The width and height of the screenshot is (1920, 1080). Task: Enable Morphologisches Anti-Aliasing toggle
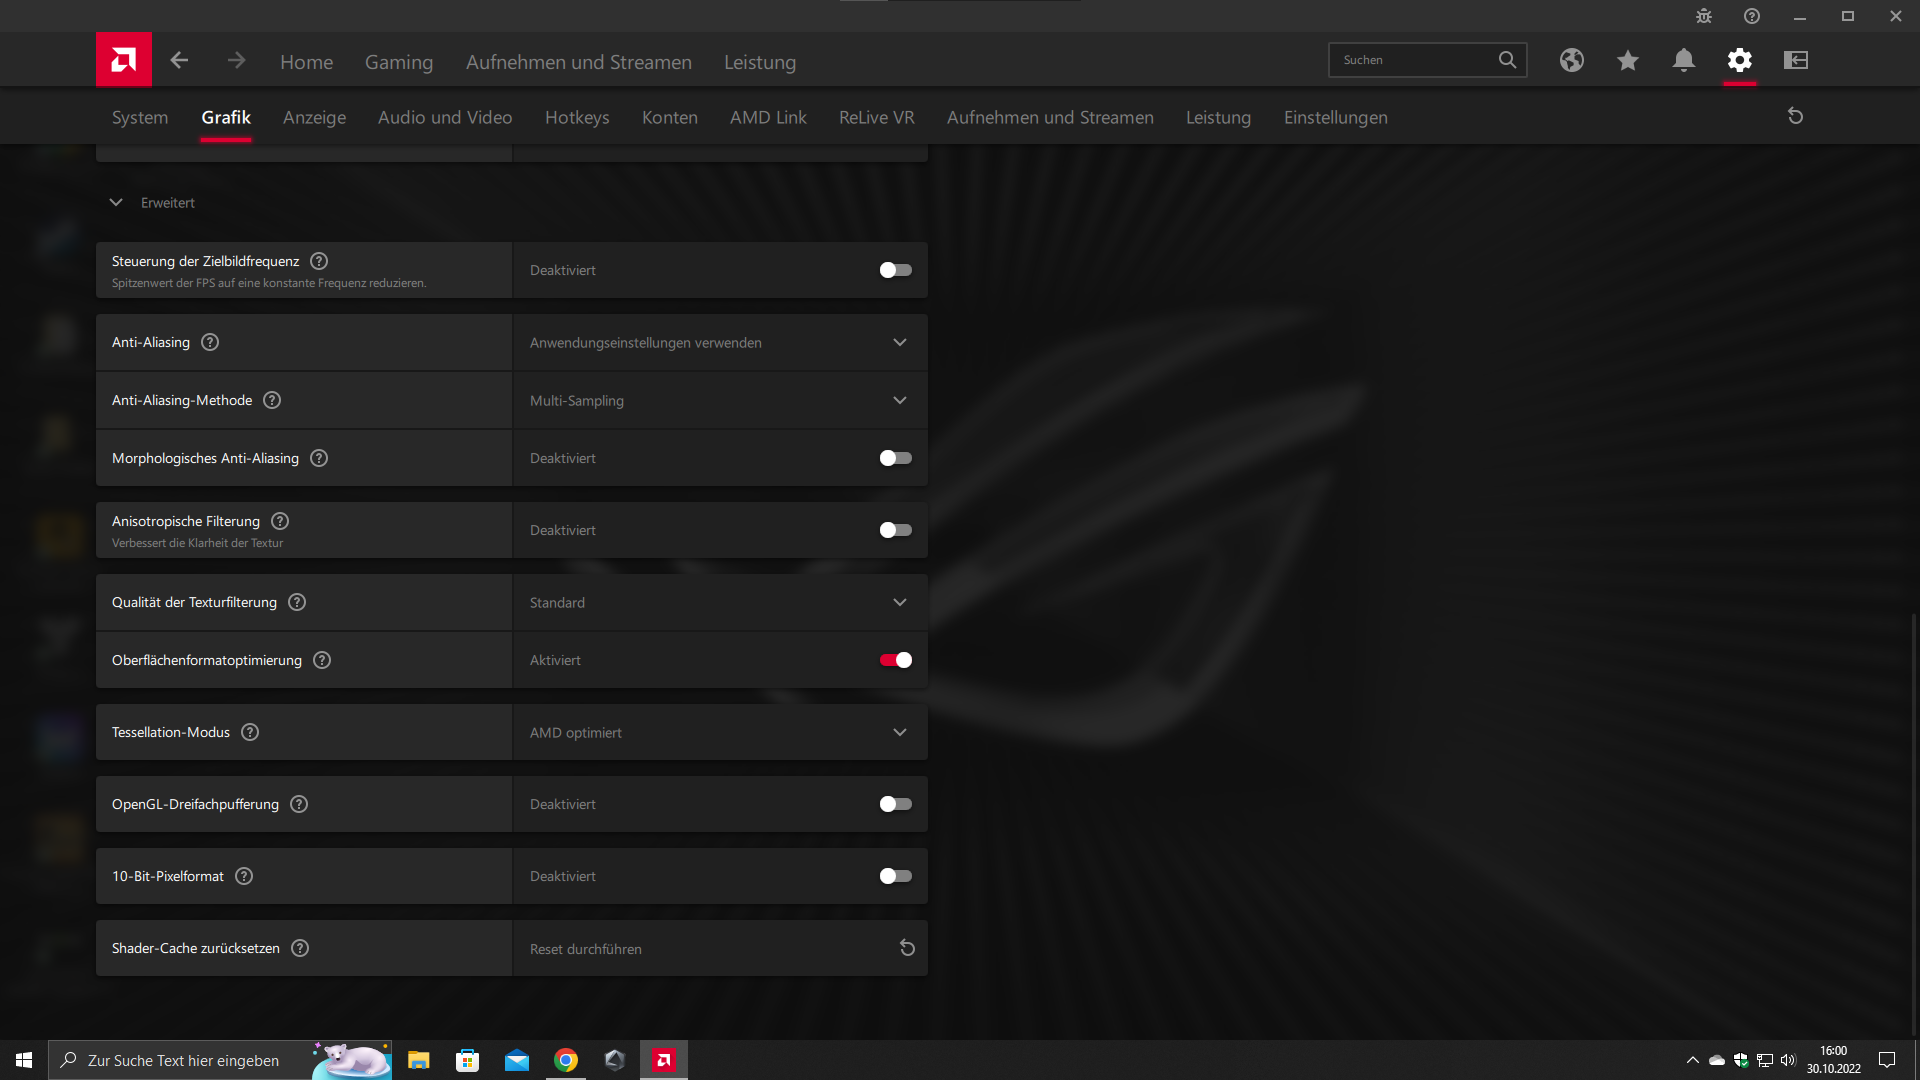coord(895,458)
